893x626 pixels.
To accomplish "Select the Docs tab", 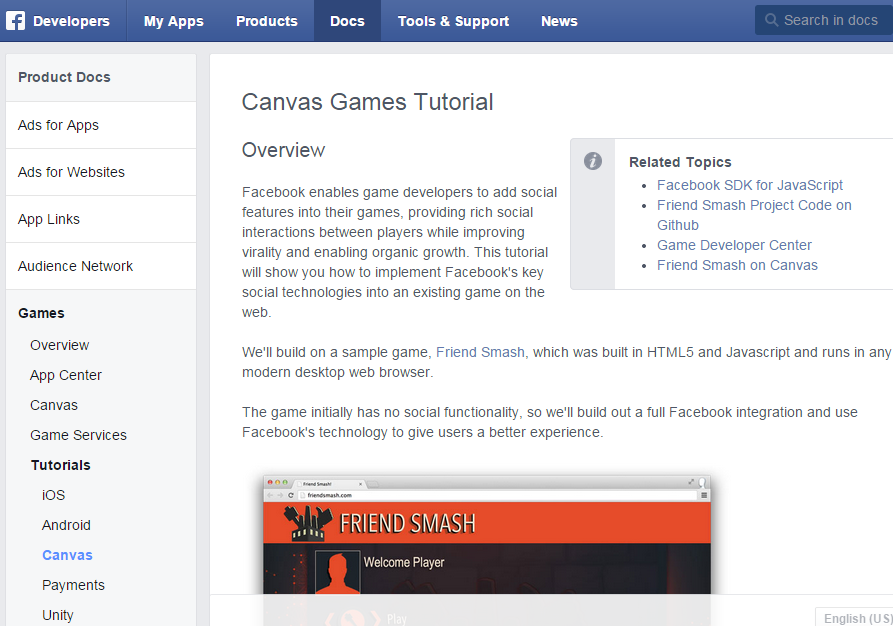I will (x=347, y=21).
